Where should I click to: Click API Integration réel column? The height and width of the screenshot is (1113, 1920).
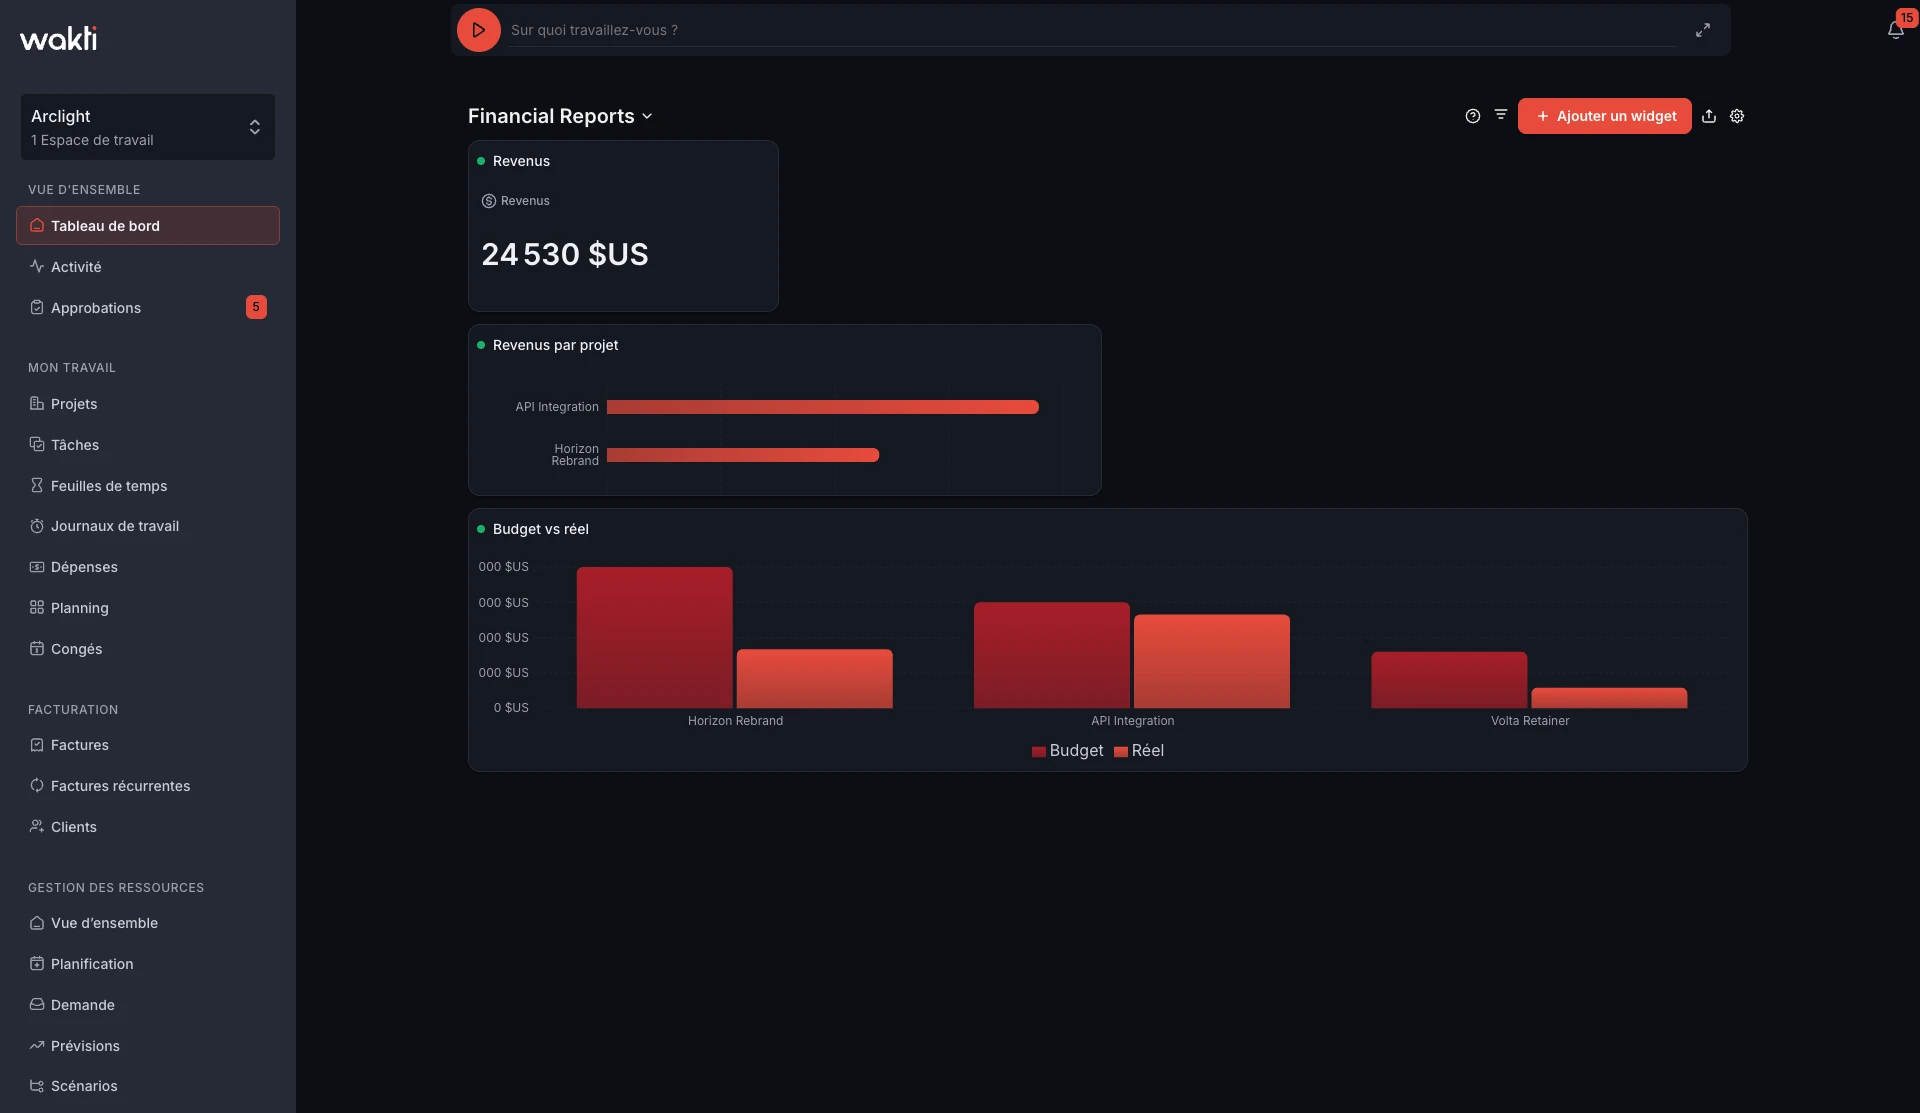coord(1212,661)
